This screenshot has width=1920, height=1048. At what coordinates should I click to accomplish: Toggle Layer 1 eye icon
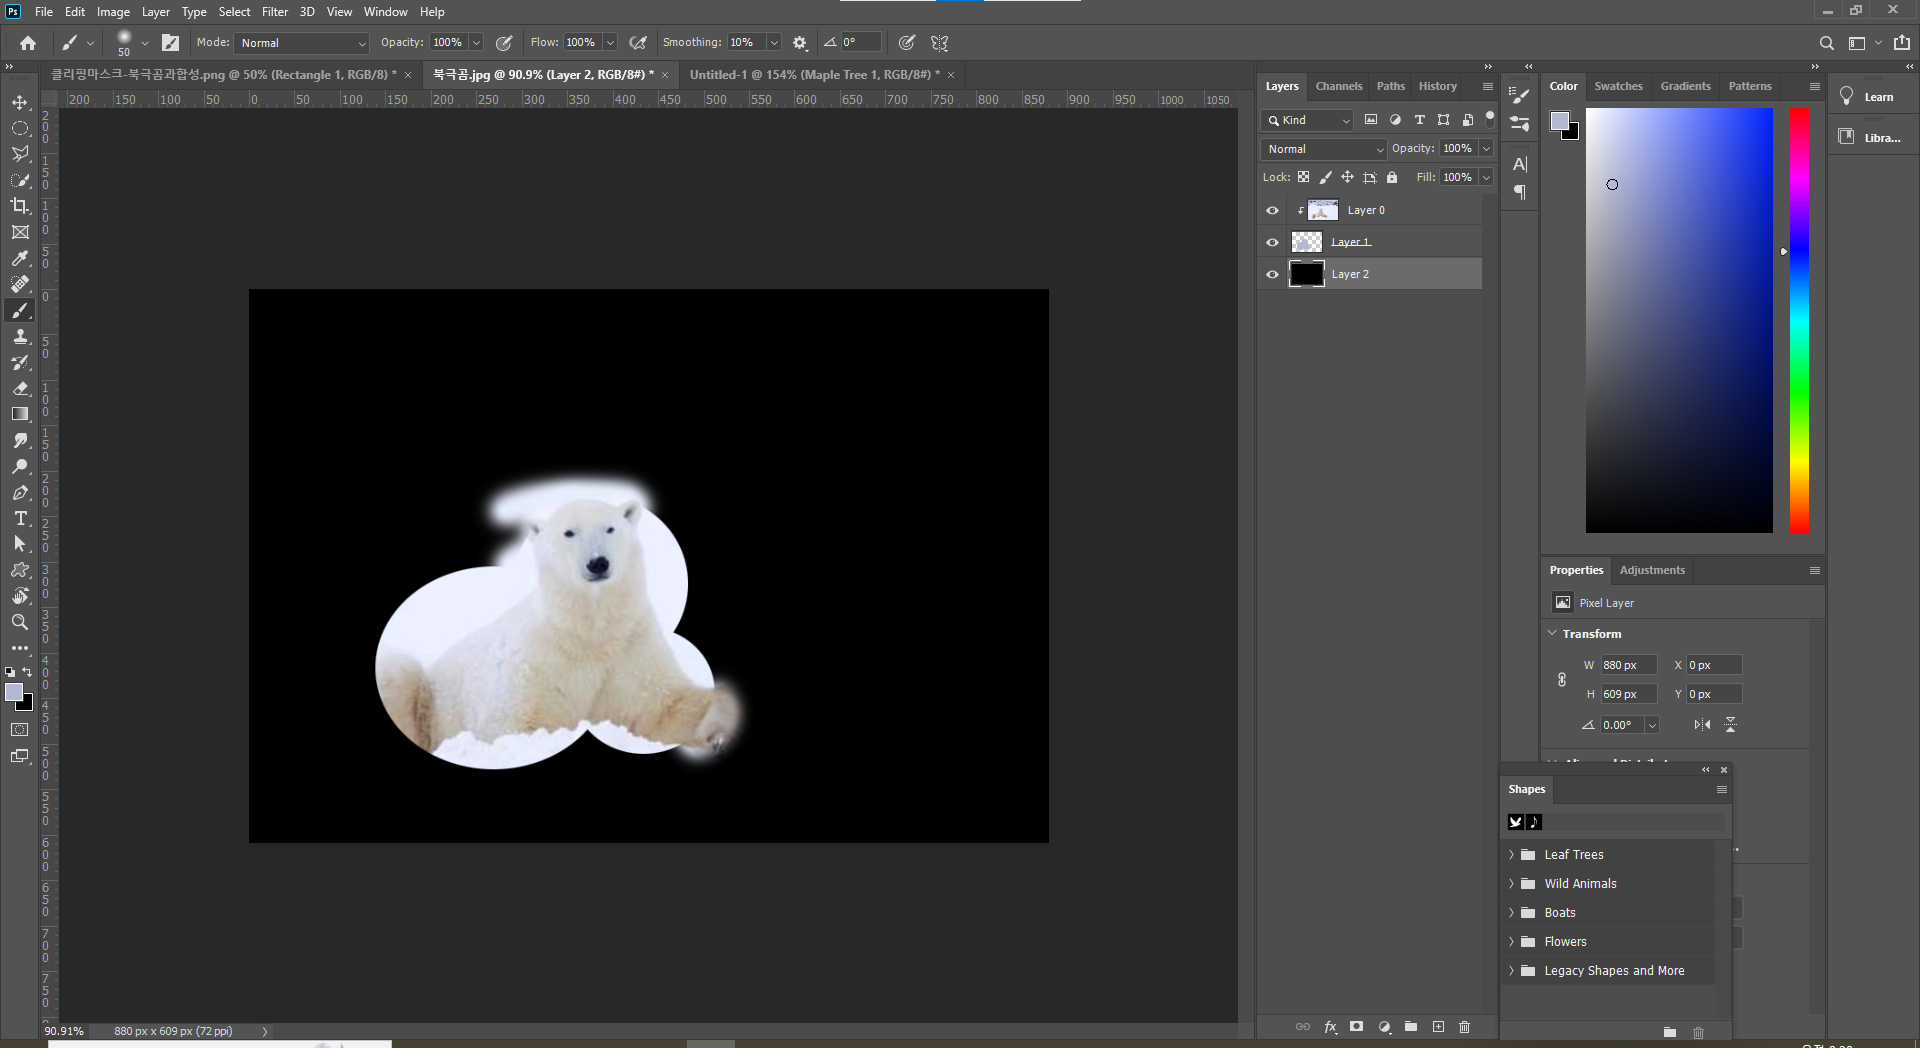1272,242
